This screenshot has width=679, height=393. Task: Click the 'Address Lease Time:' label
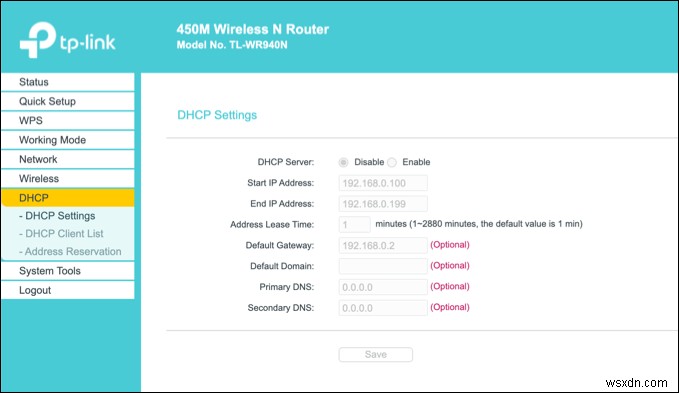tap(272, 225)
